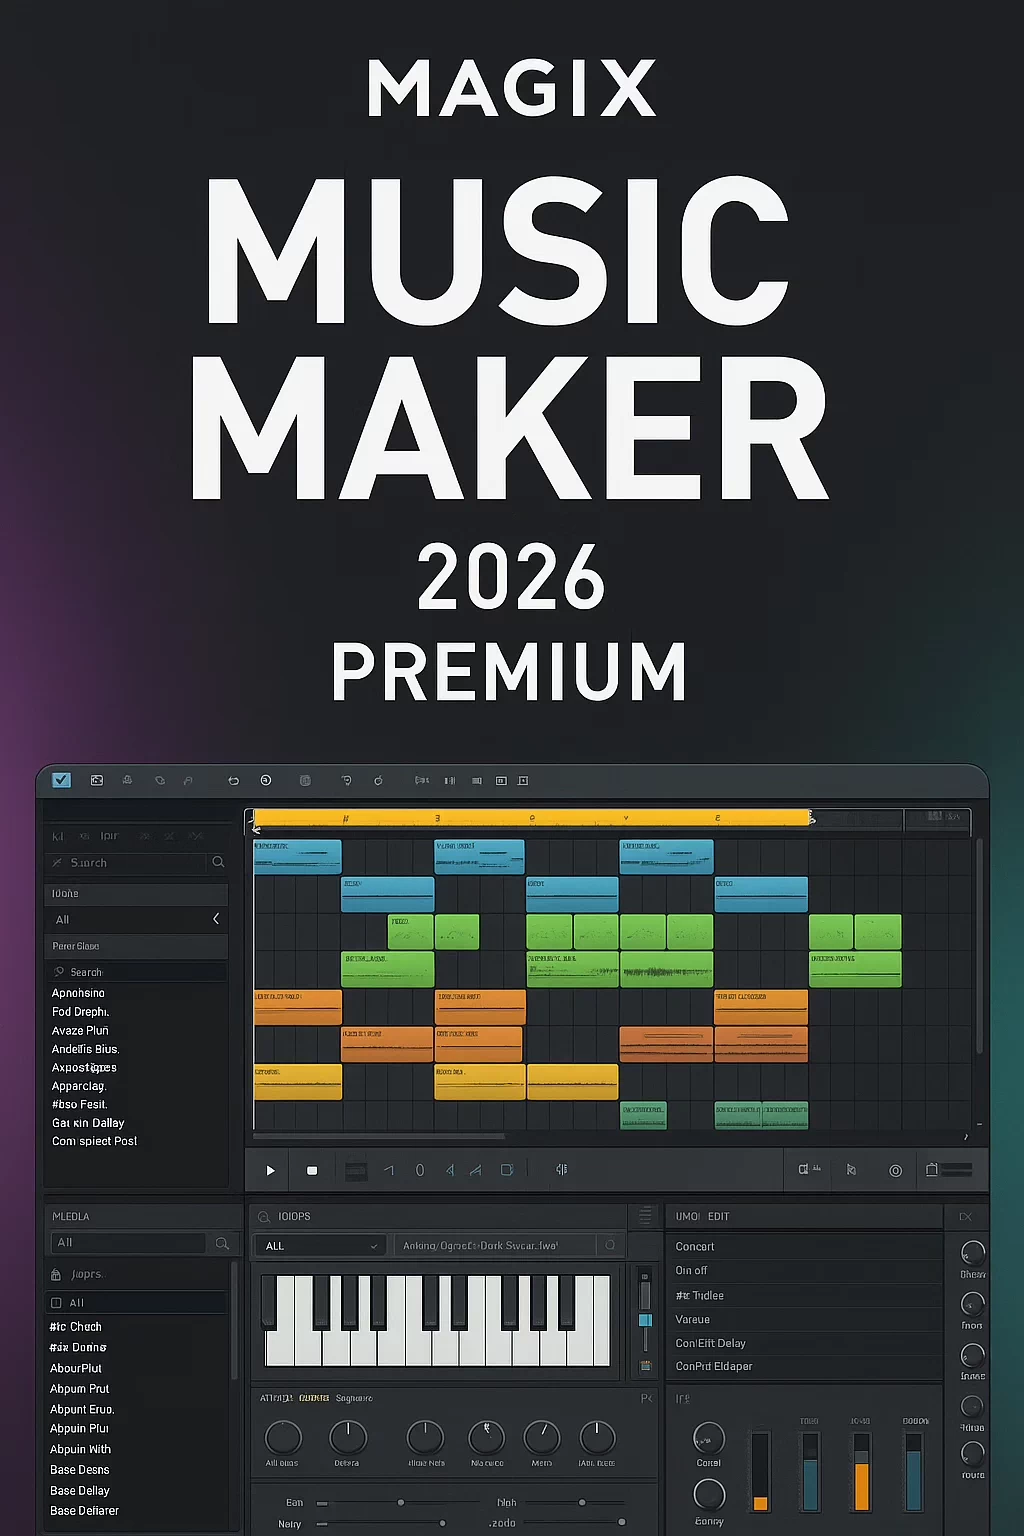Click the first blue clip in the top track
Viewport: 1024px width, 1536px height.
coord(297,856)
